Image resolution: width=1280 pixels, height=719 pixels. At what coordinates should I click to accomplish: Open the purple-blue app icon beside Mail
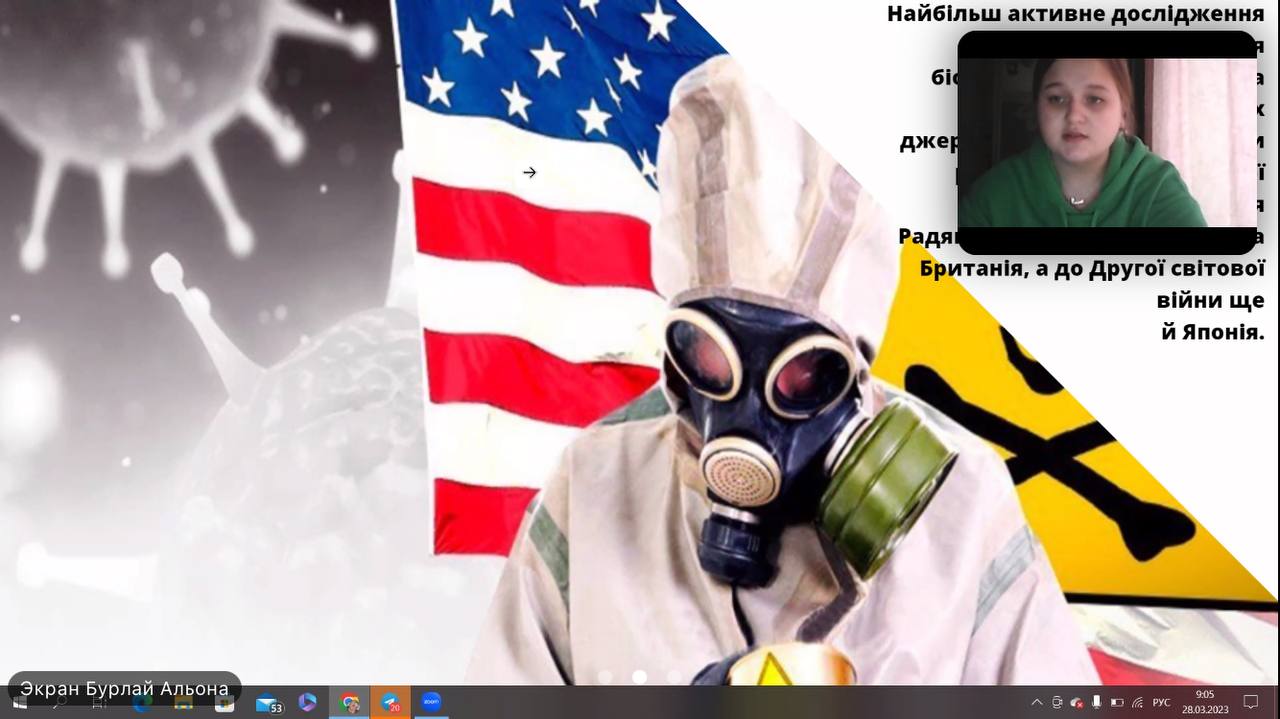[x=307, y=703]
